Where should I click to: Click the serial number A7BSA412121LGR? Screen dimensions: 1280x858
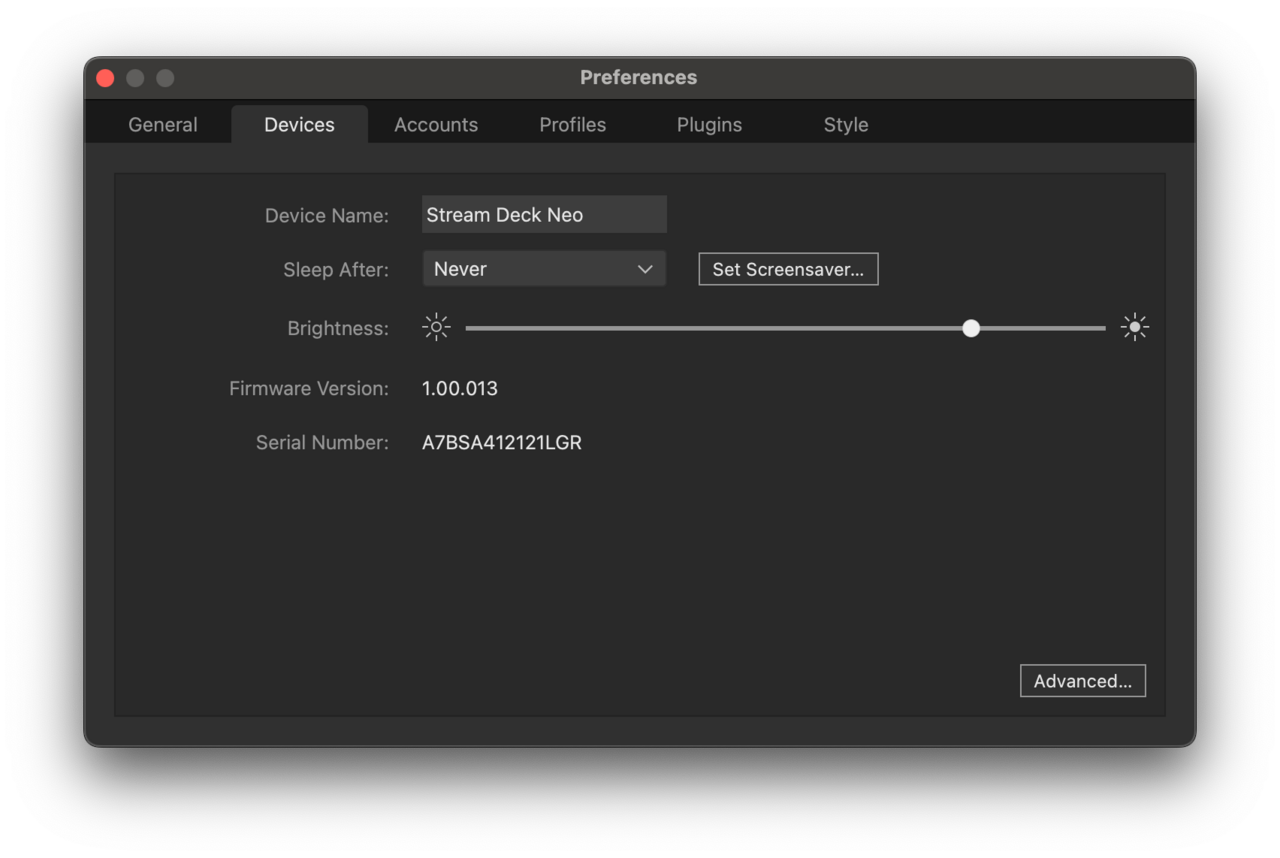[502, 442]
